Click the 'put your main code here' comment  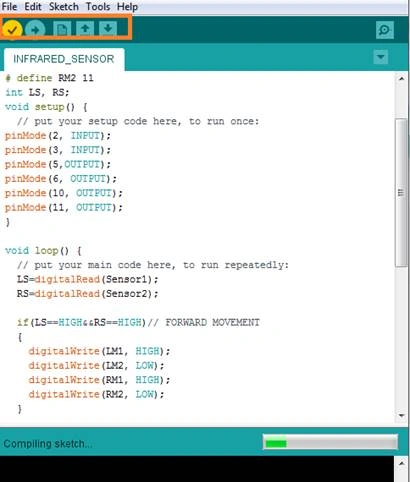(x=153, y=265)
